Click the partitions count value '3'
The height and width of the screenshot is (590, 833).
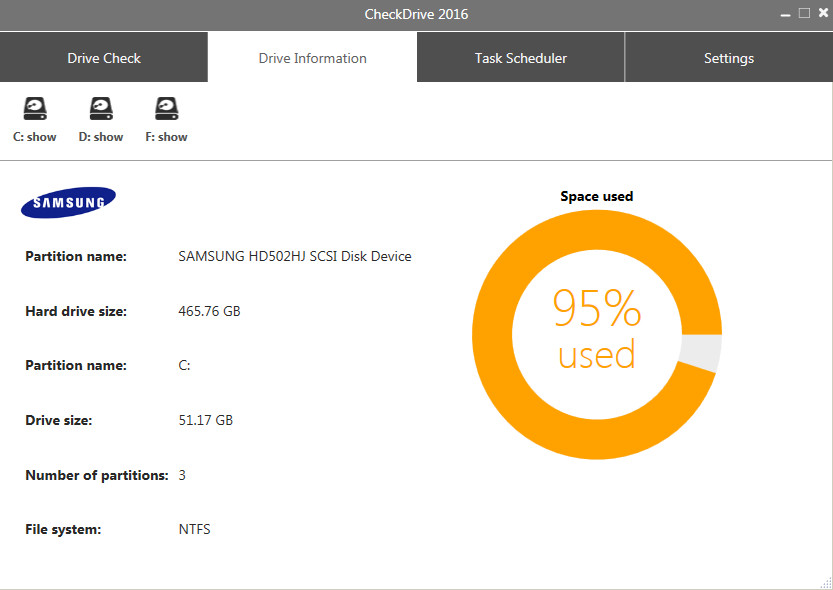click(x=182, y=475)
